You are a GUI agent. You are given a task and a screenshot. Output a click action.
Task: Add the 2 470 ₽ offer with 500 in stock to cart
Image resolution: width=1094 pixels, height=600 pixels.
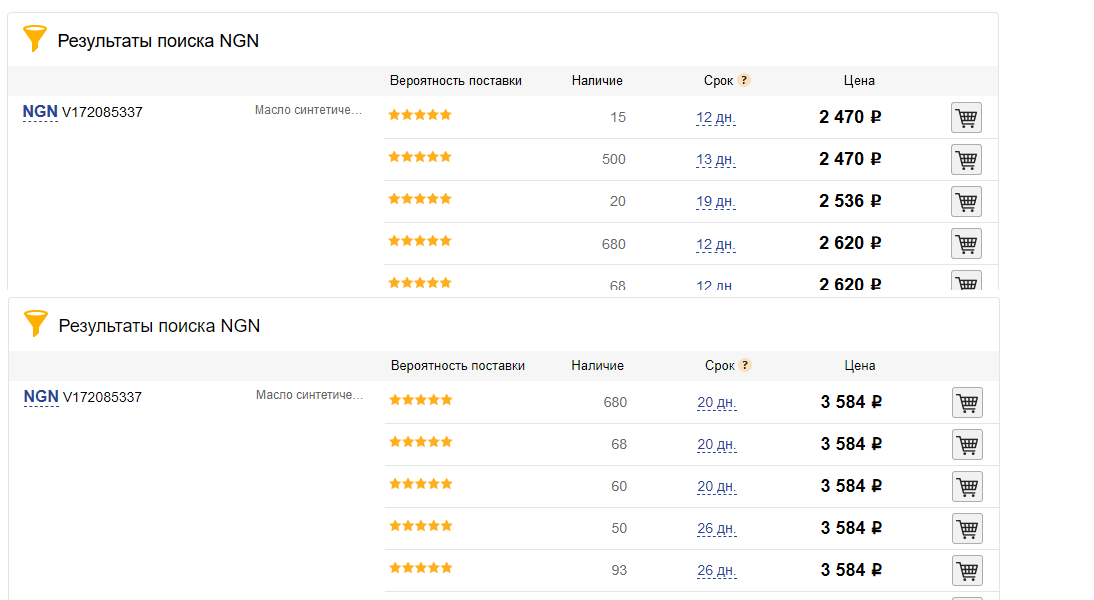966,159
